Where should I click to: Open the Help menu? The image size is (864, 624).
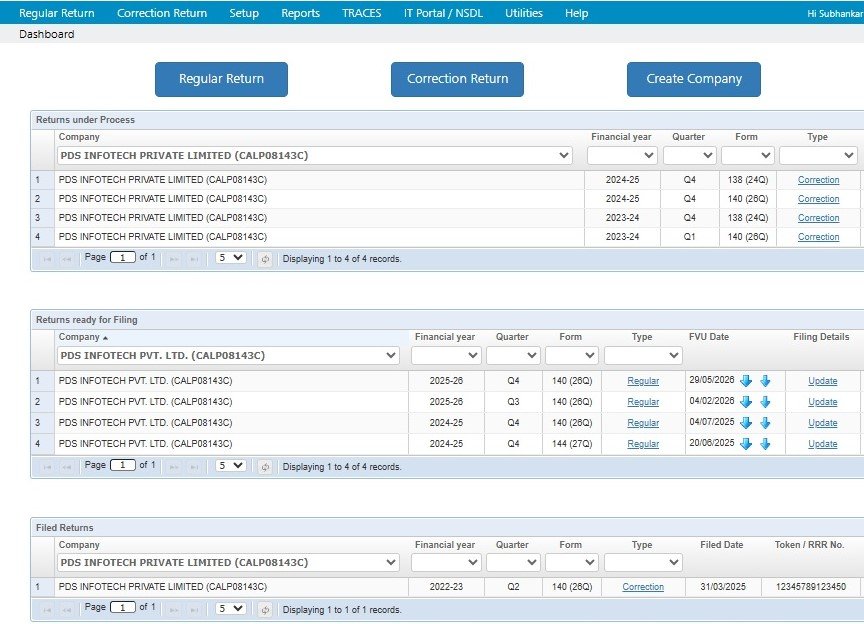576,13
